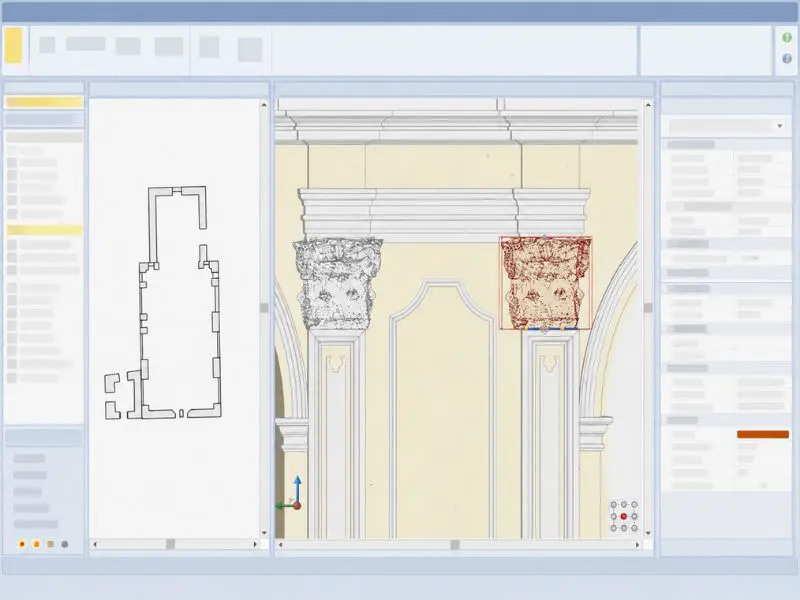
Task: Select the red center dot of the view selector
Action: [623, 516]
